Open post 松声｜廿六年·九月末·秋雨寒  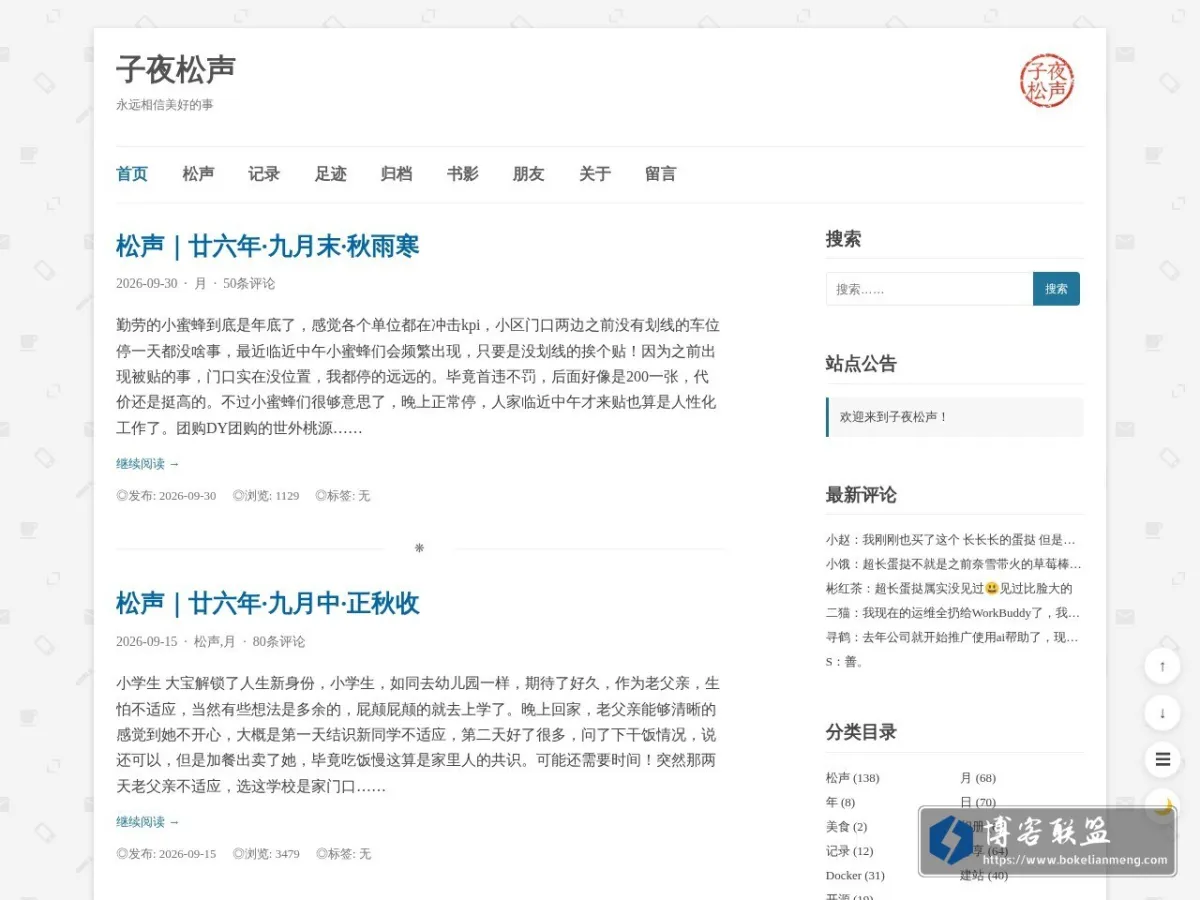(267, 246)
